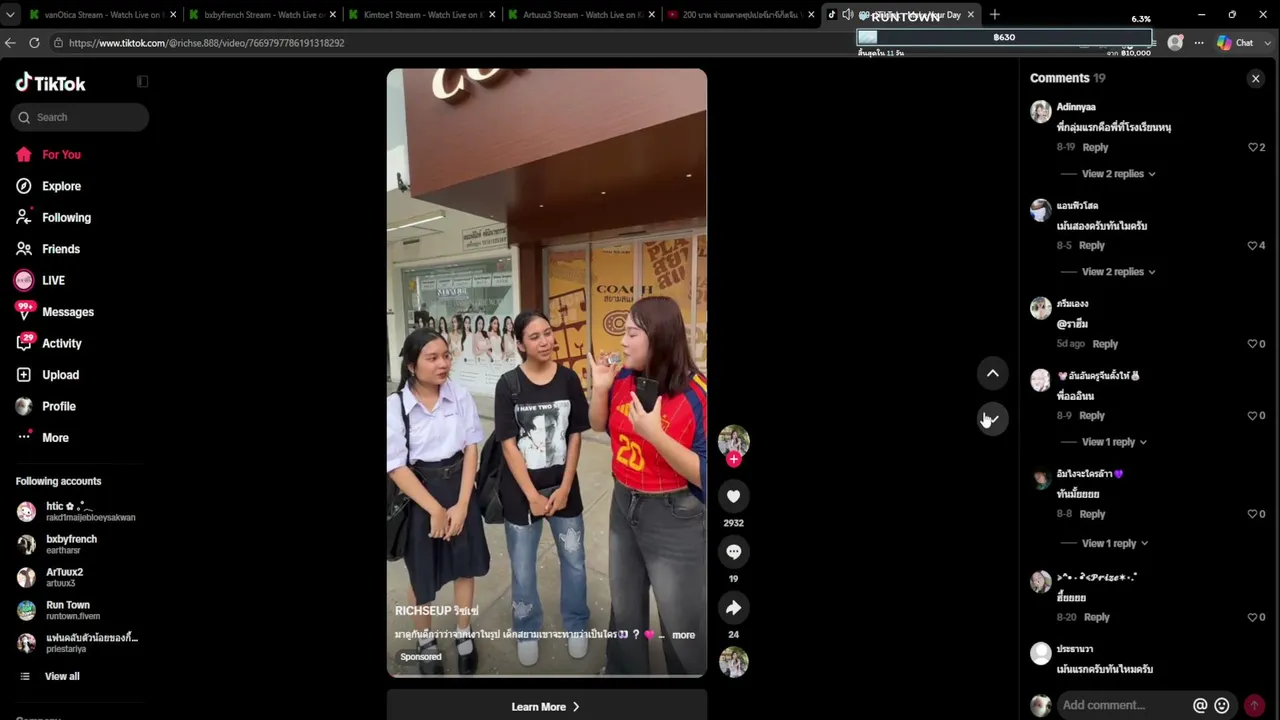The image size is (1280, 720).
Task: Open the creator avatar beside the video
Action: [x=733, y=441]
